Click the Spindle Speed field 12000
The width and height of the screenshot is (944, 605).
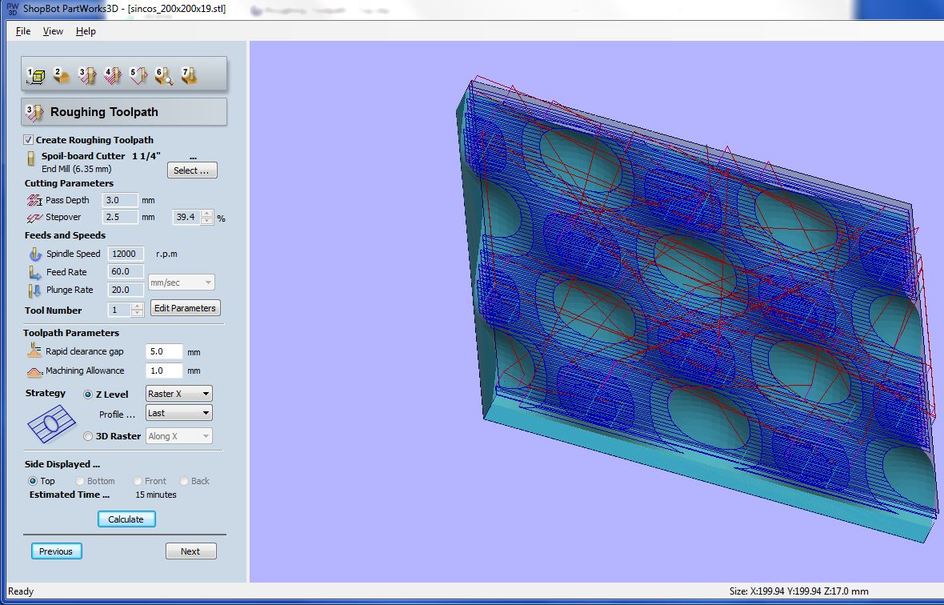(x=125, y=253)
